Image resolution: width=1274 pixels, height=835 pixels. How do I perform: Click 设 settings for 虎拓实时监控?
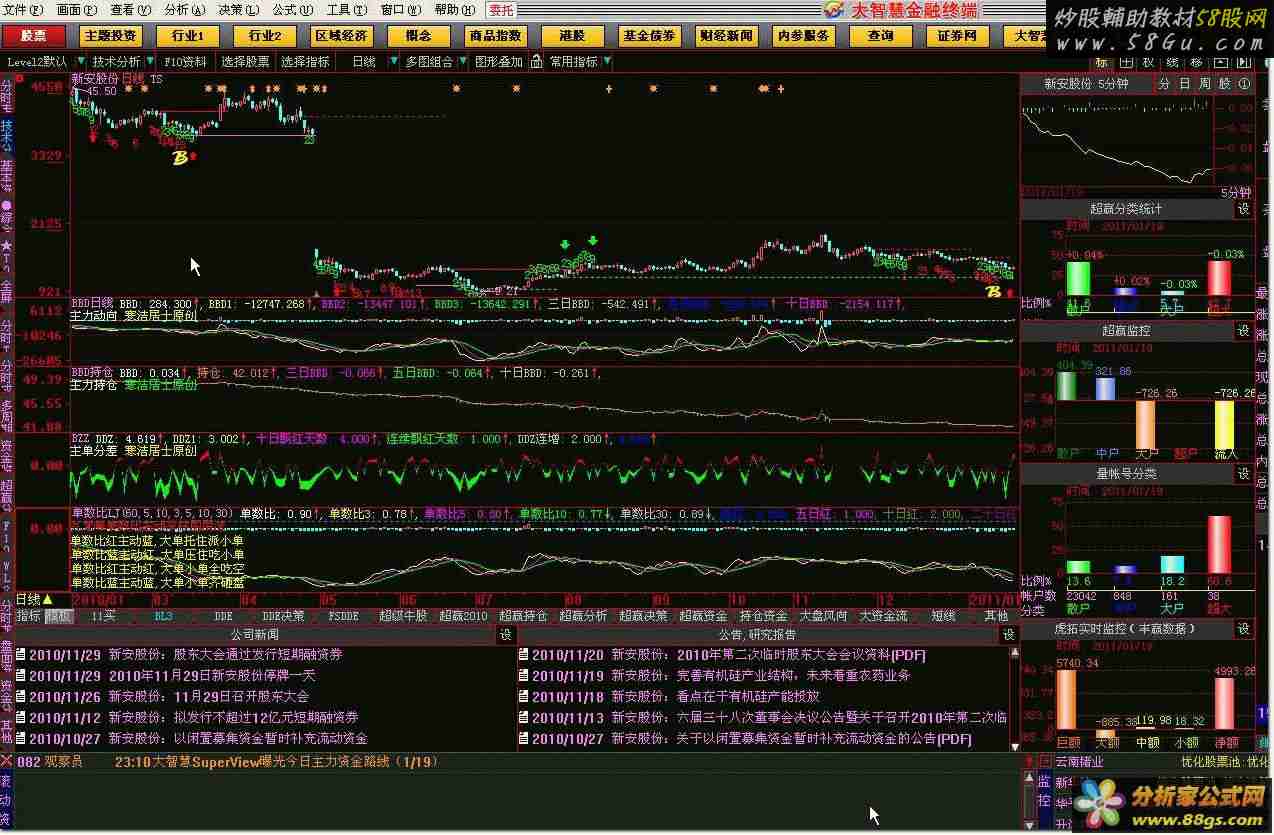pos(1243,629)
